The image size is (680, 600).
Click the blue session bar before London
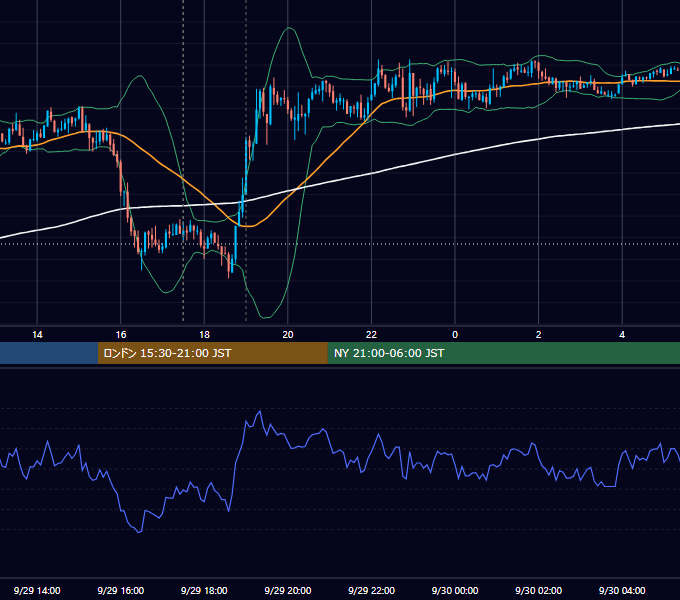click(49, 353)
